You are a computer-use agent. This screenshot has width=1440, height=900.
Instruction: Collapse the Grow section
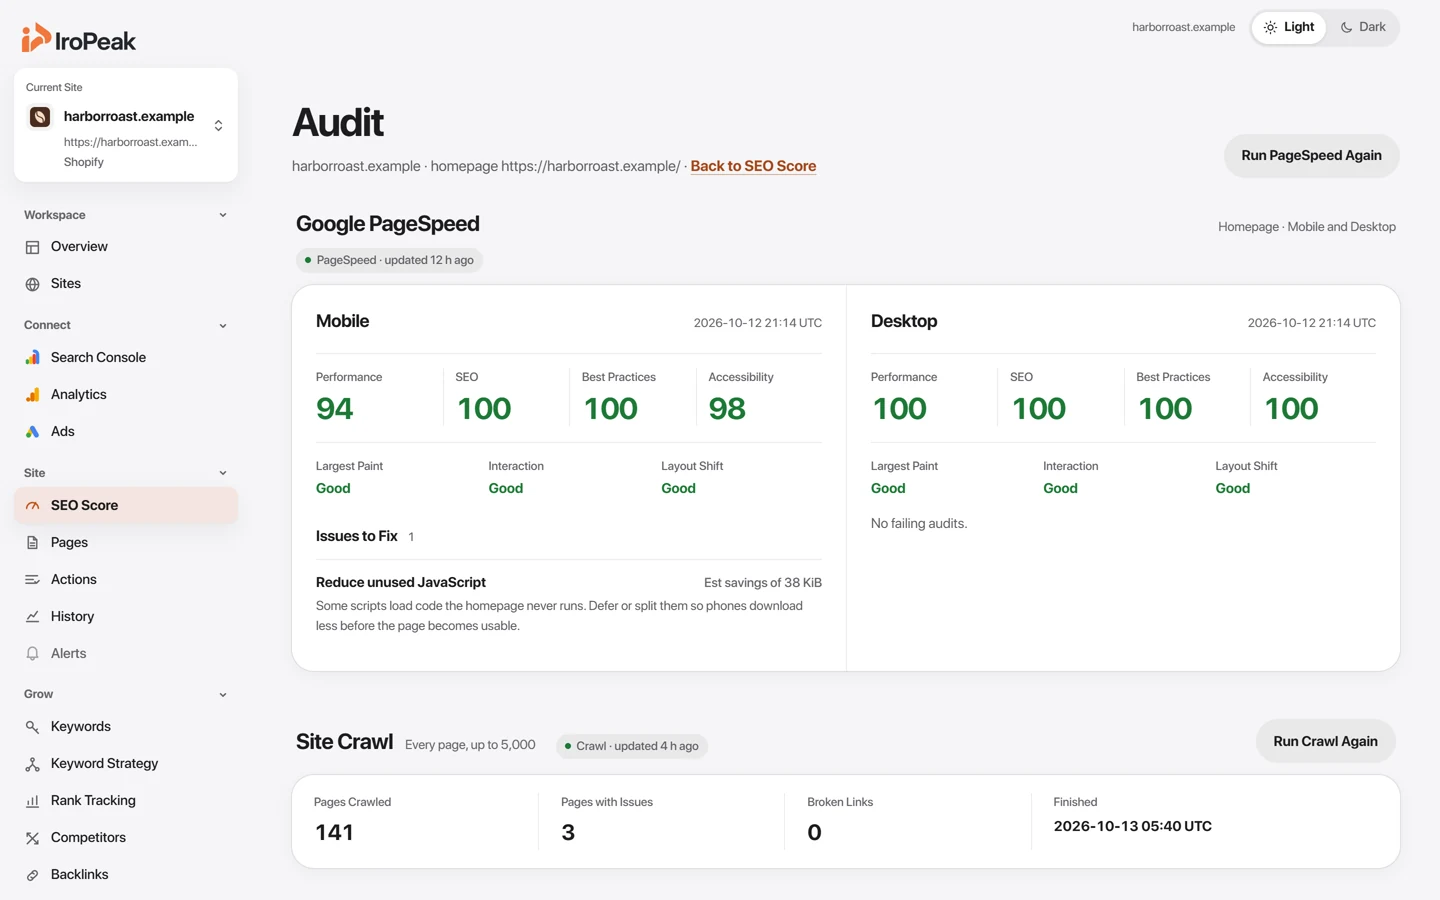pos(223,694)
